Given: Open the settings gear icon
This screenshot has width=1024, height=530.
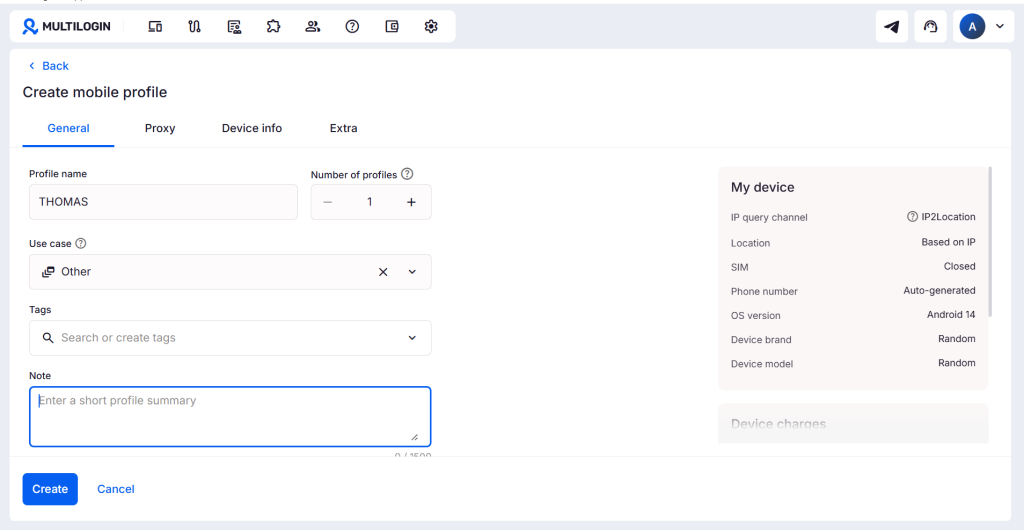Looking at the screenshot, I should coord(430,26).
